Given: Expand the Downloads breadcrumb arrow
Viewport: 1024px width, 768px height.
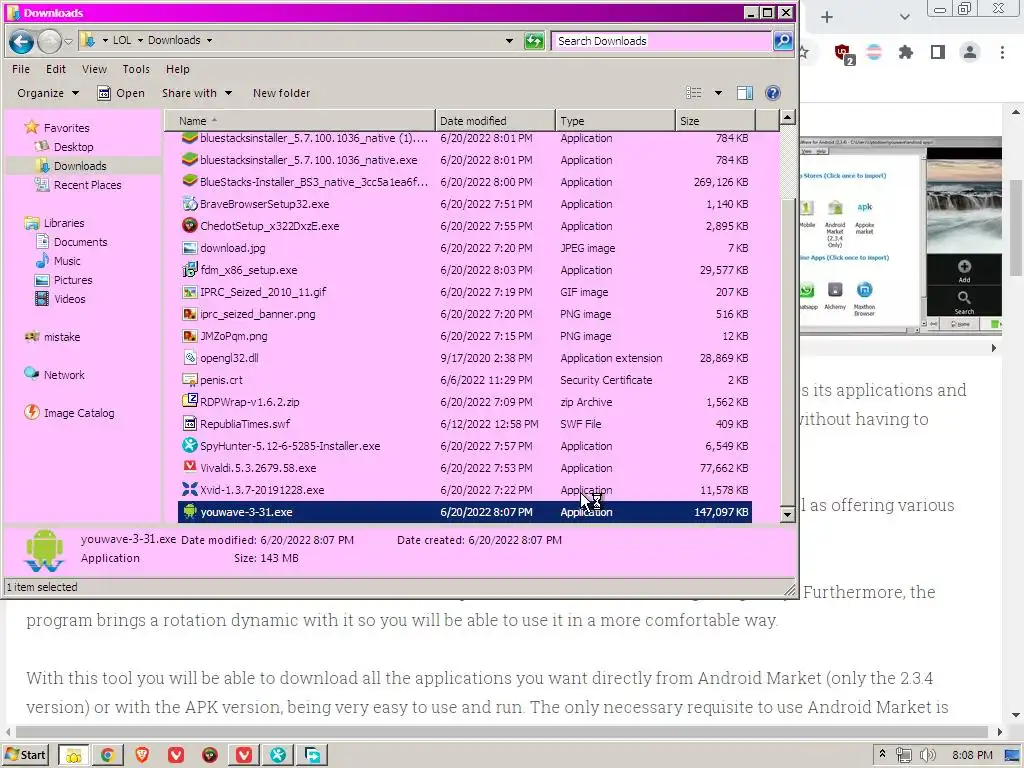Looking at the screenshot, I should 210,40.
